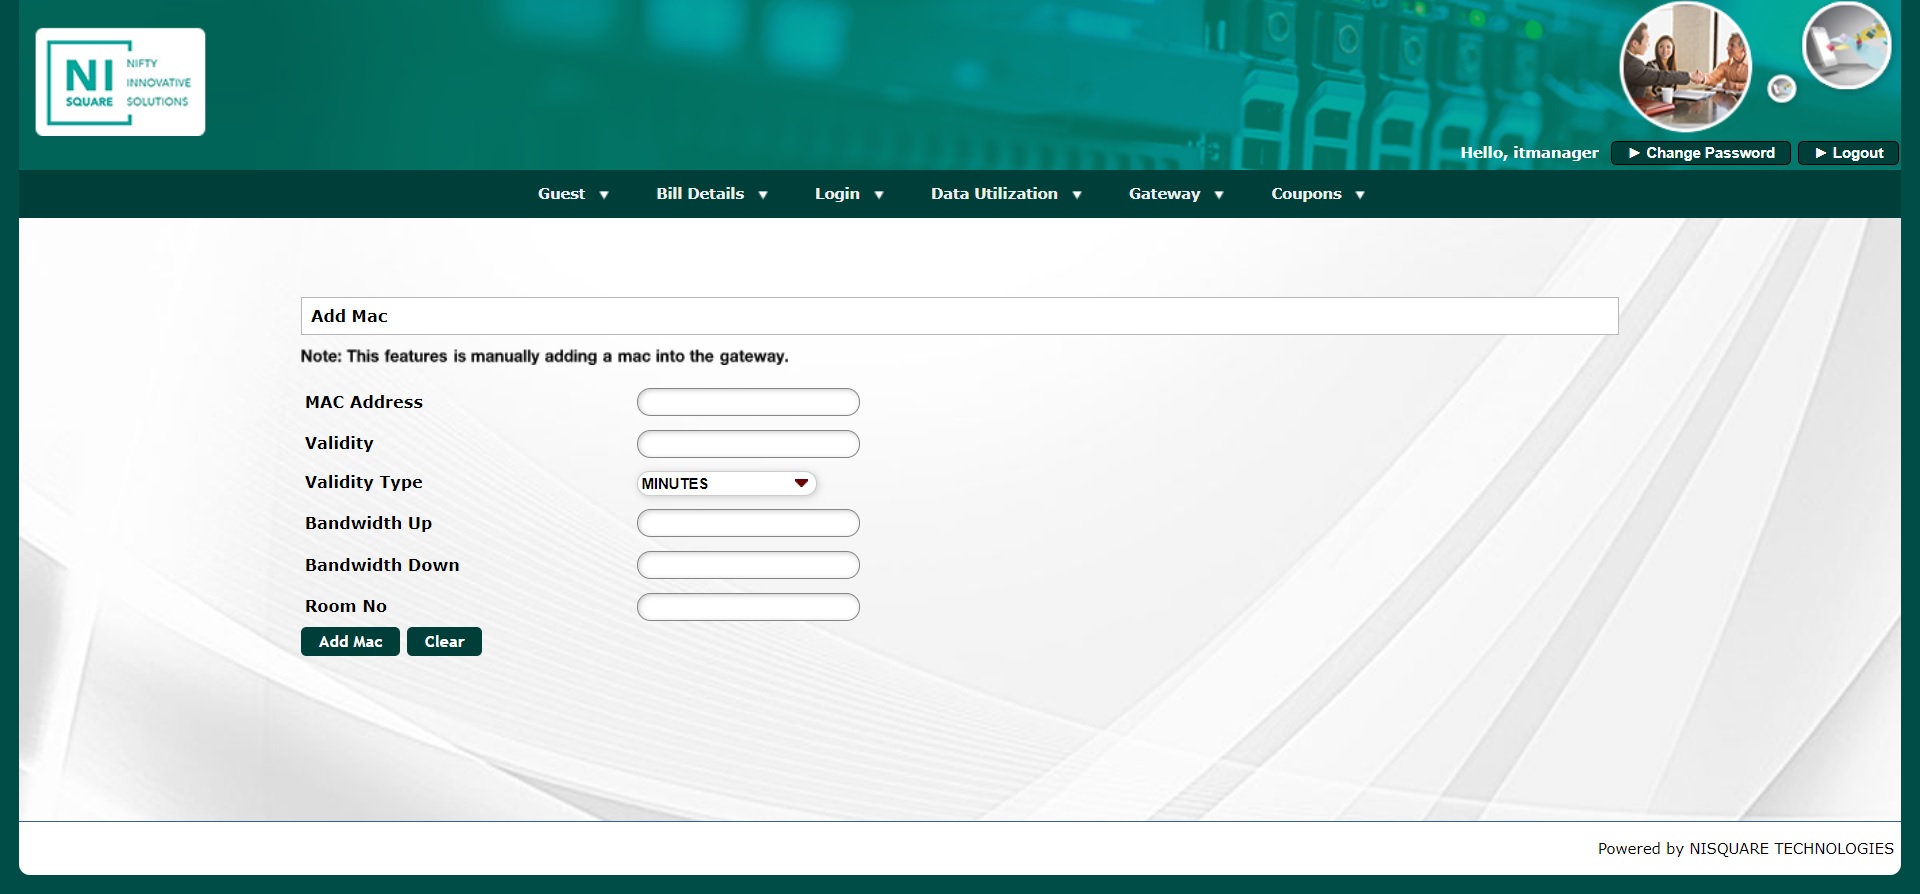Focus the MAC Address input field
1920x894 pixels.
pyautogui.click(x=748, y=402)
